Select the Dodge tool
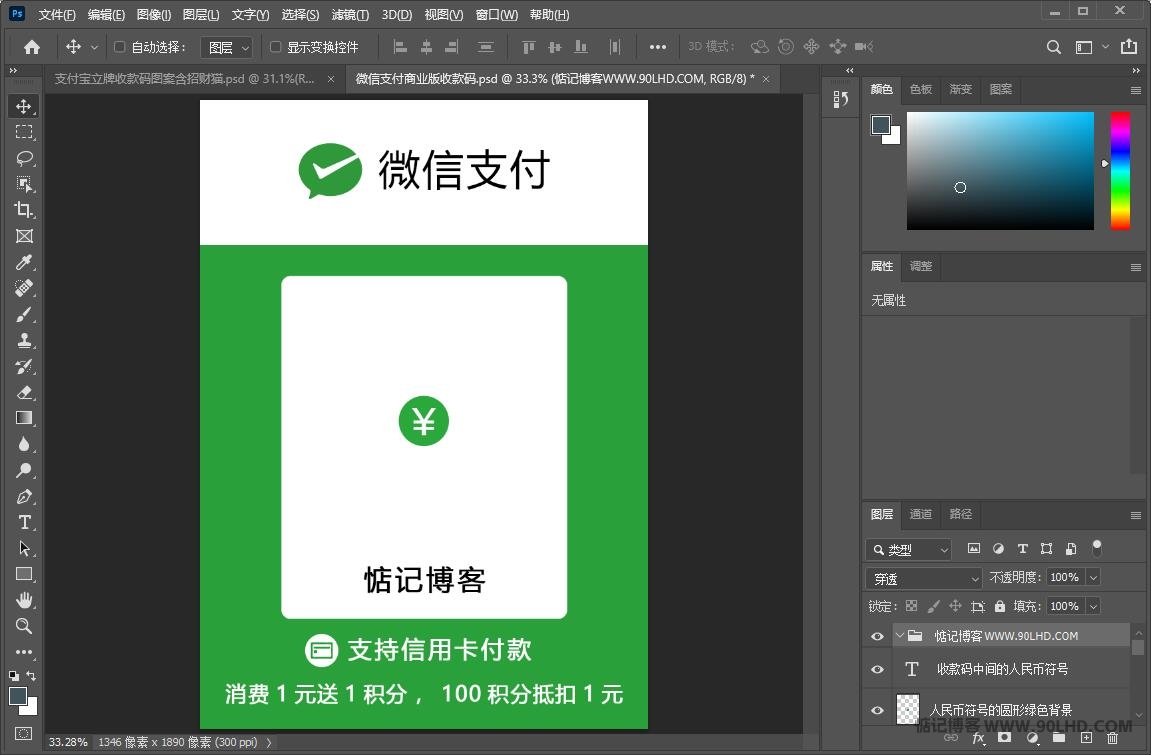Viewport: 1151px width, 755px height. (x=23, y=470)
